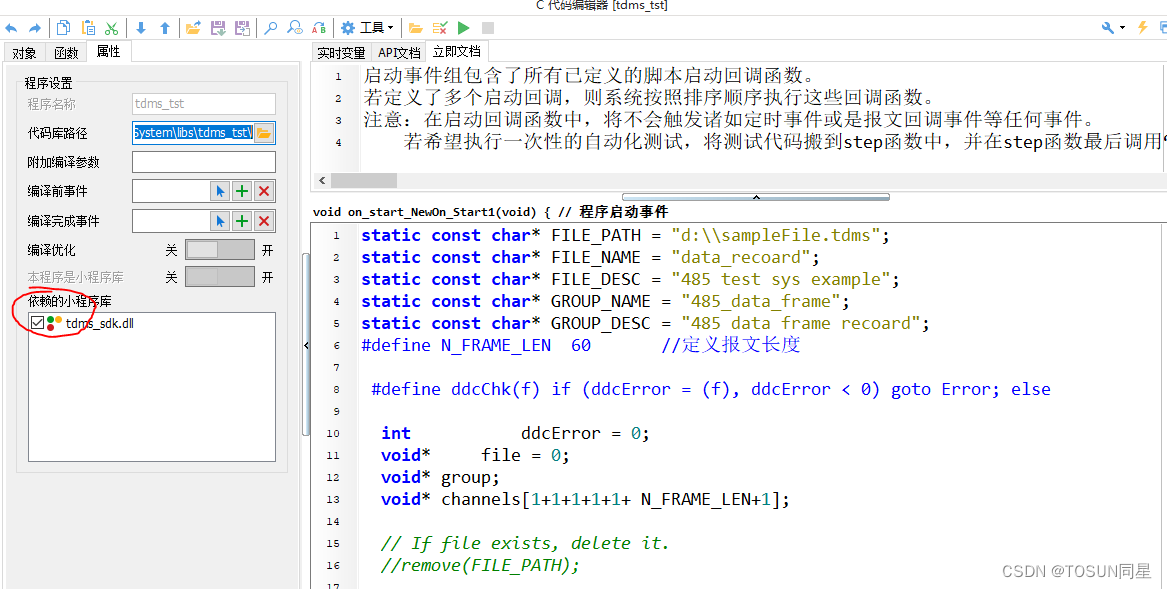
Task: Click the FILE_PATH code line
Action: pos(625,235)
